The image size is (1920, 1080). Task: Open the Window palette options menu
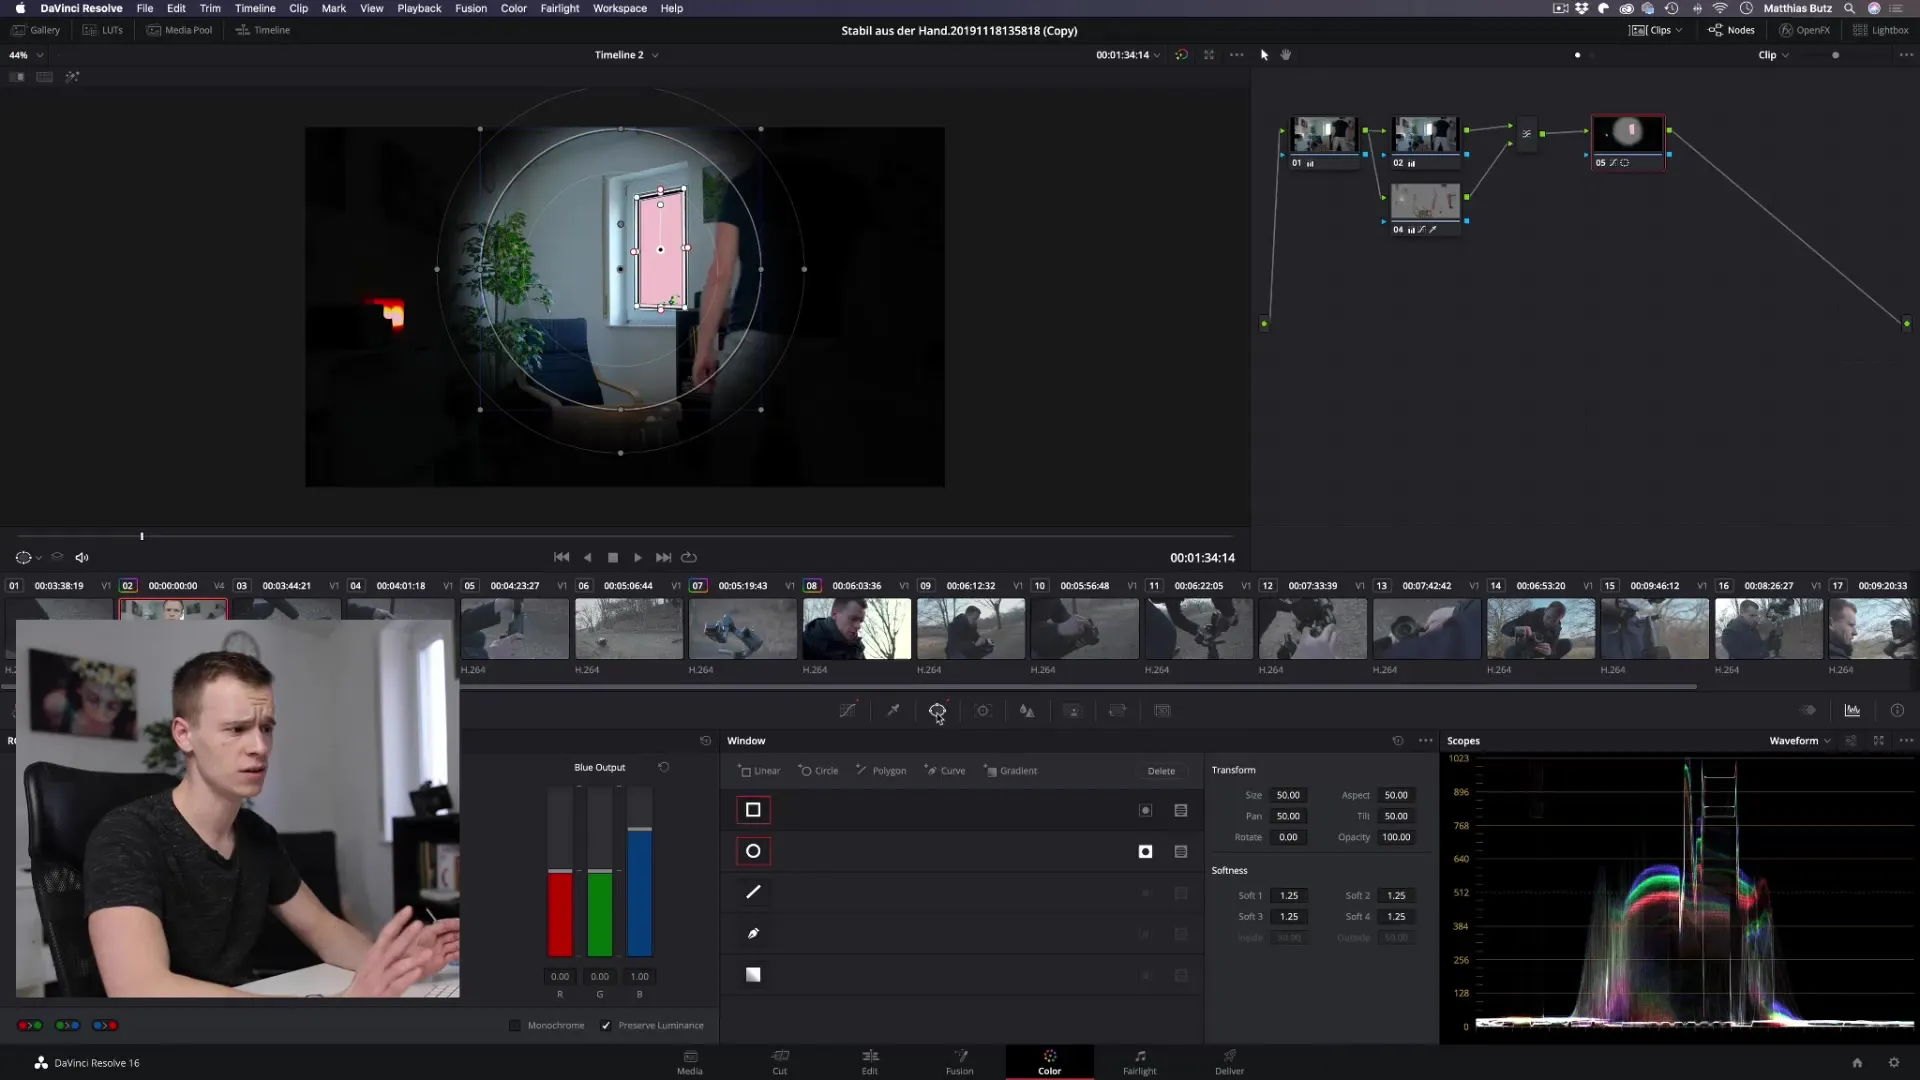1426,741
